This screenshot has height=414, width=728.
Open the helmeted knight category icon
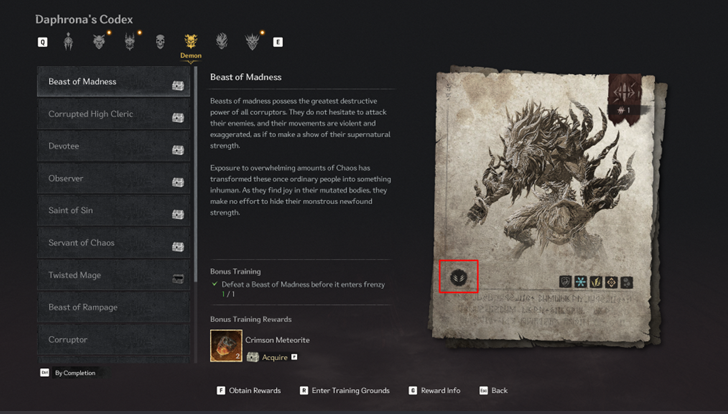[x=68, y=42]
